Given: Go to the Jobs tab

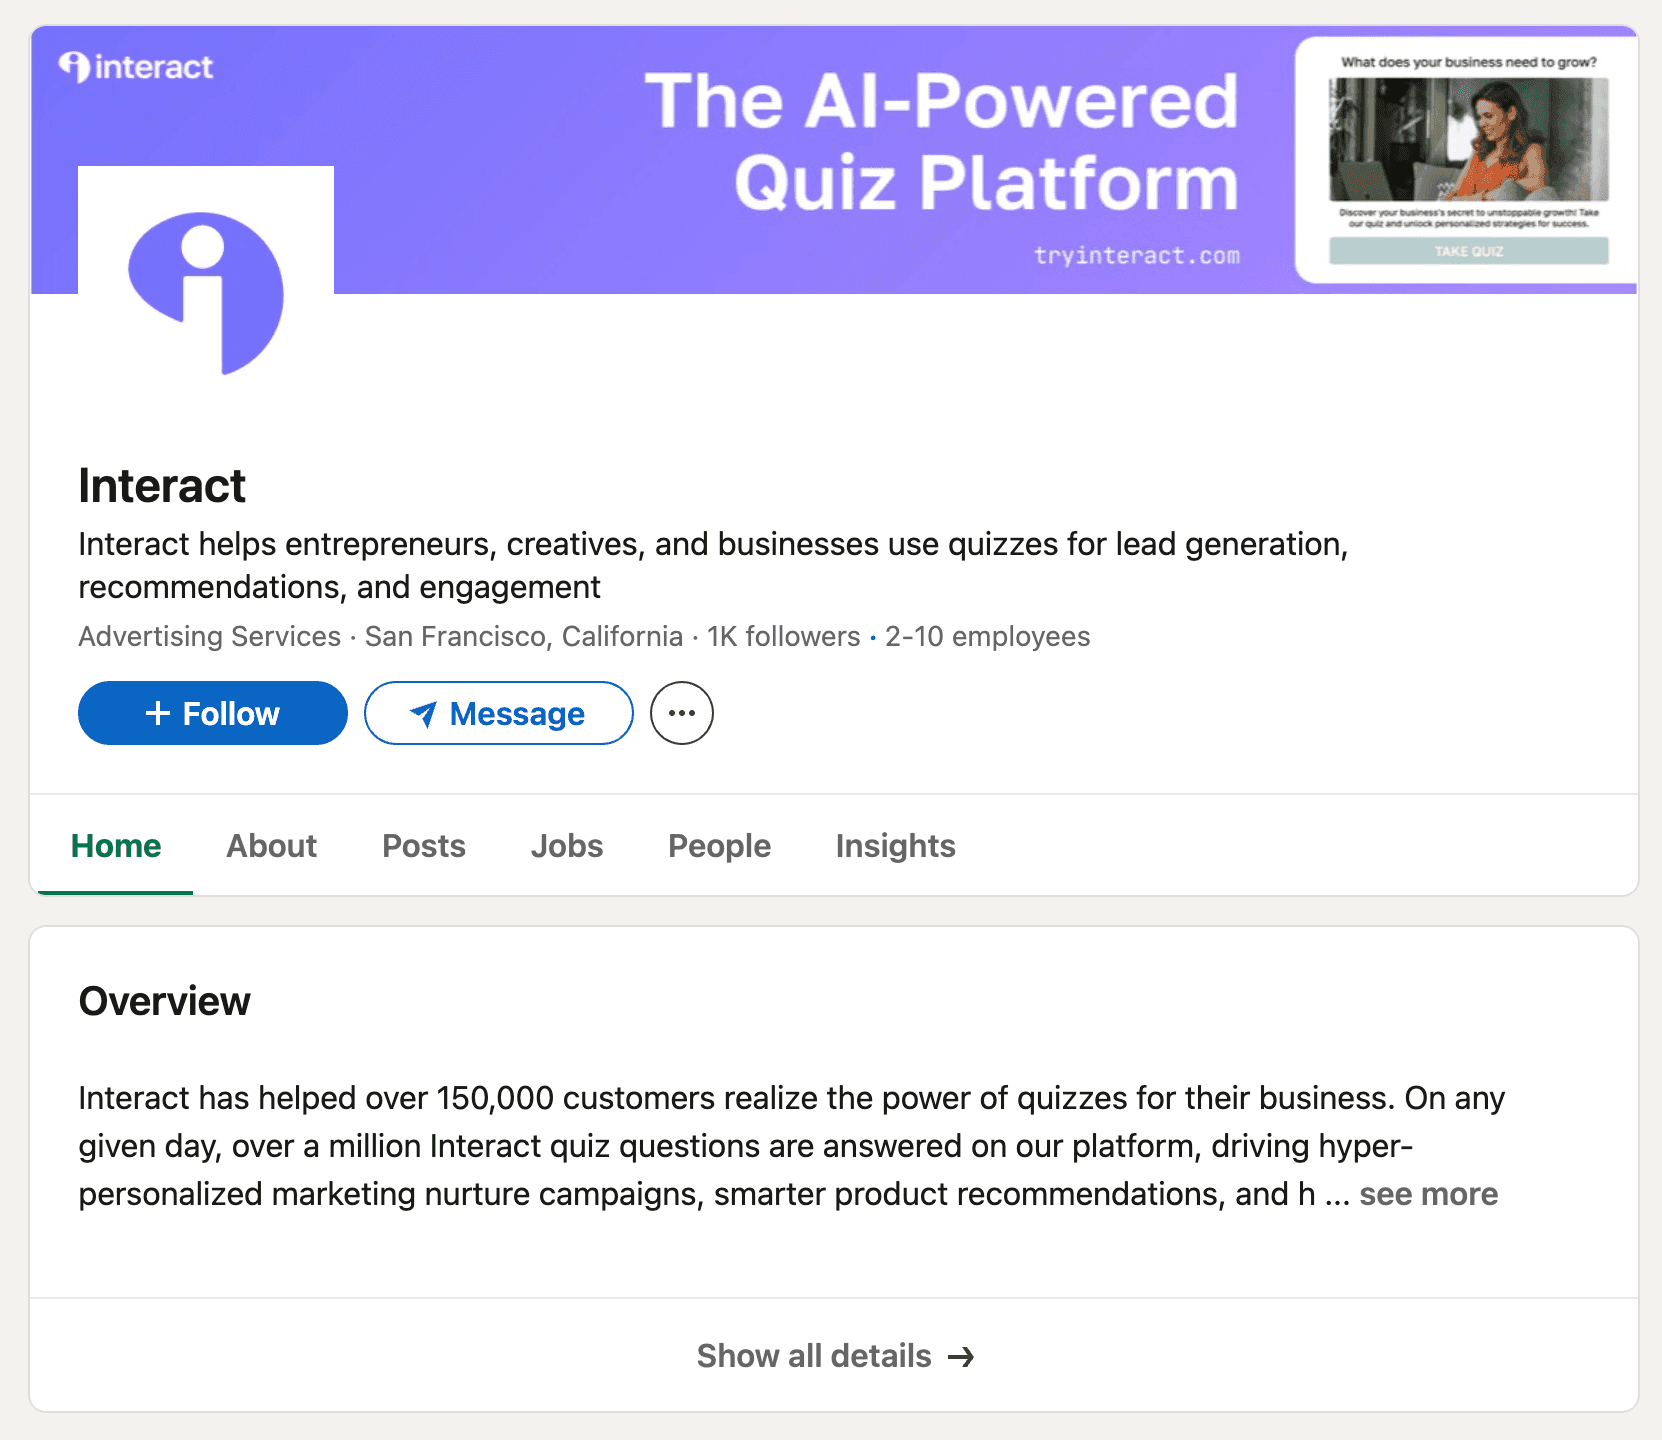Looking at the screenshot, I should coord(567,846).
